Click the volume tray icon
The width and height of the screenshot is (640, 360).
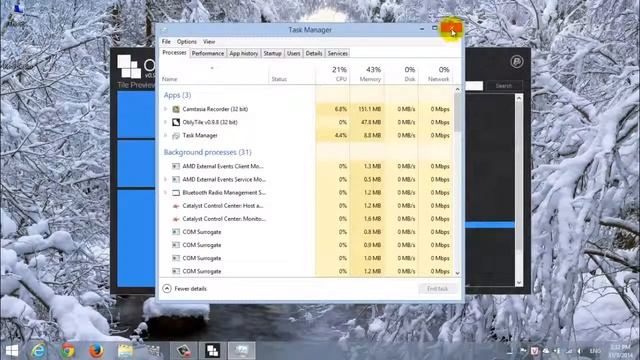tap(579, 351)
